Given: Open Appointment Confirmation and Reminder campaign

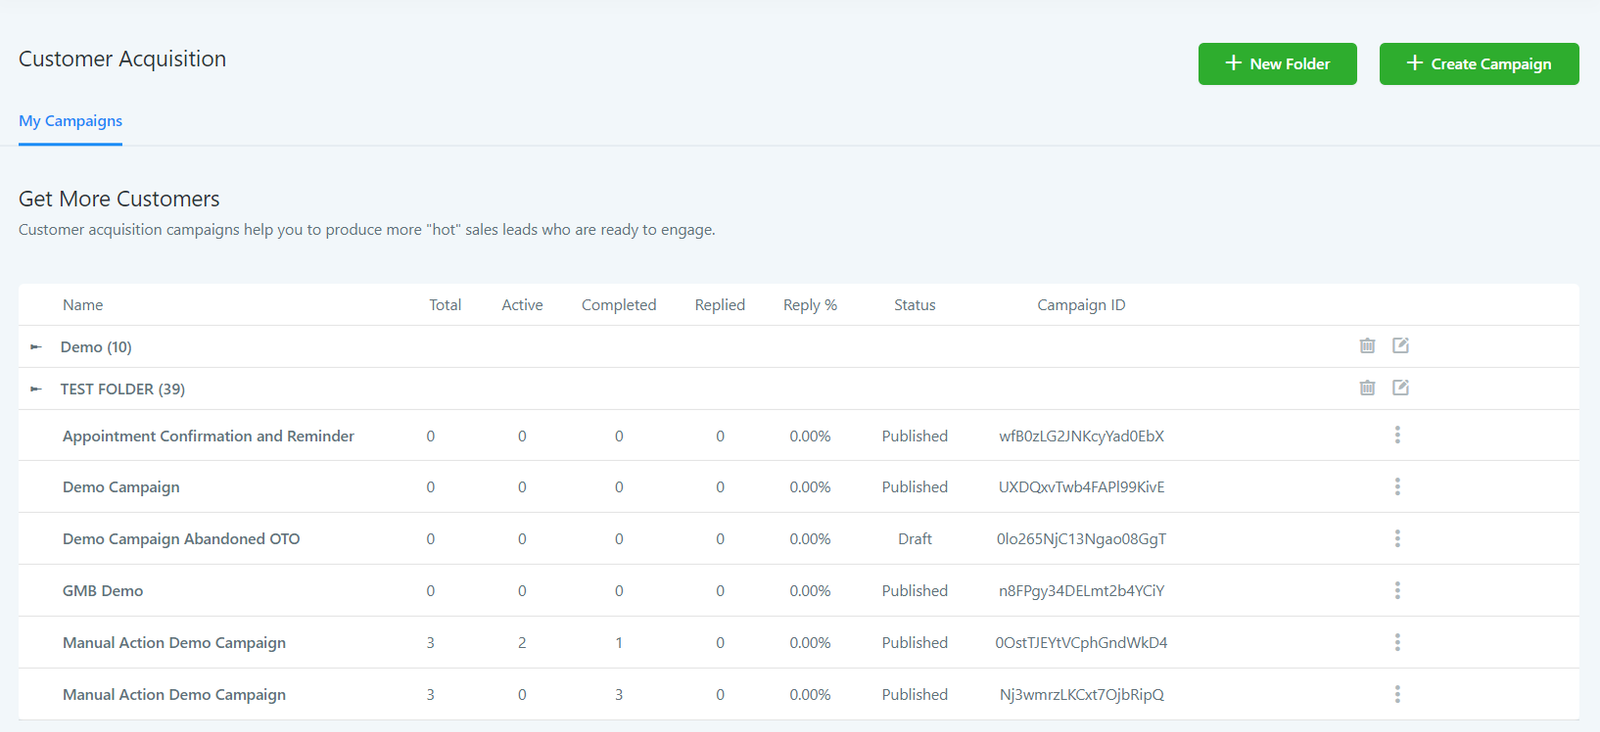Looking at the screenshot, I should coord(208,436).
